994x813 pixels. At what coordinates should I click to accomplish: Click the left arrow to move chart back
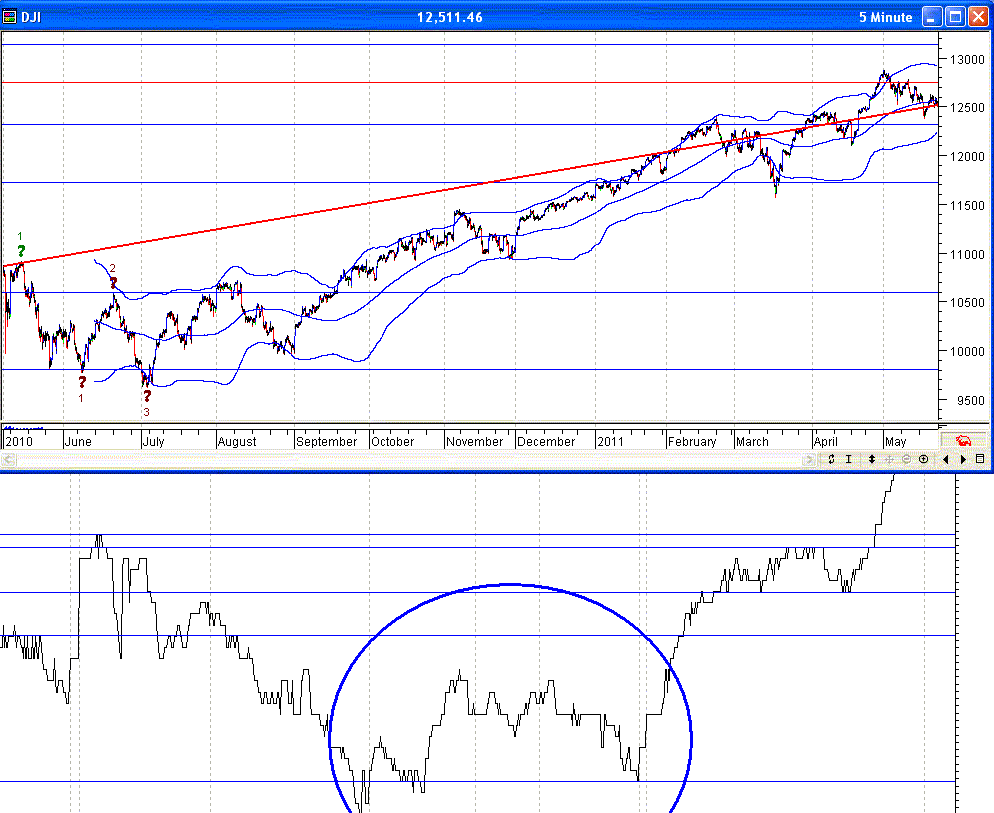tap(946, 459)
